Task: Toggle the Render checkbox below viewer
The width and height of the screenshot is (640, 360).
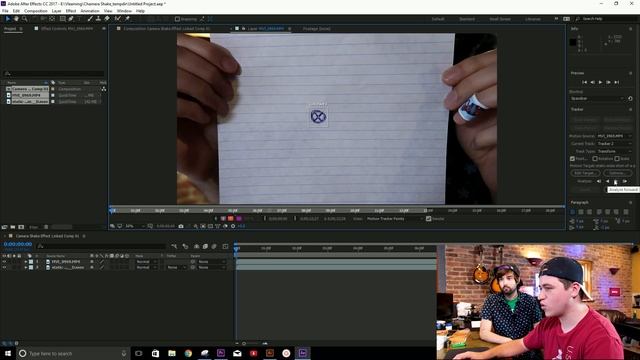Action: point(429,219)
